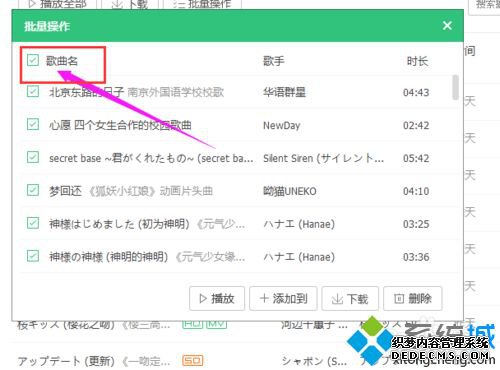
Task: Uncheck the 梦回还 song checkbox
Action: pos(33,190)
